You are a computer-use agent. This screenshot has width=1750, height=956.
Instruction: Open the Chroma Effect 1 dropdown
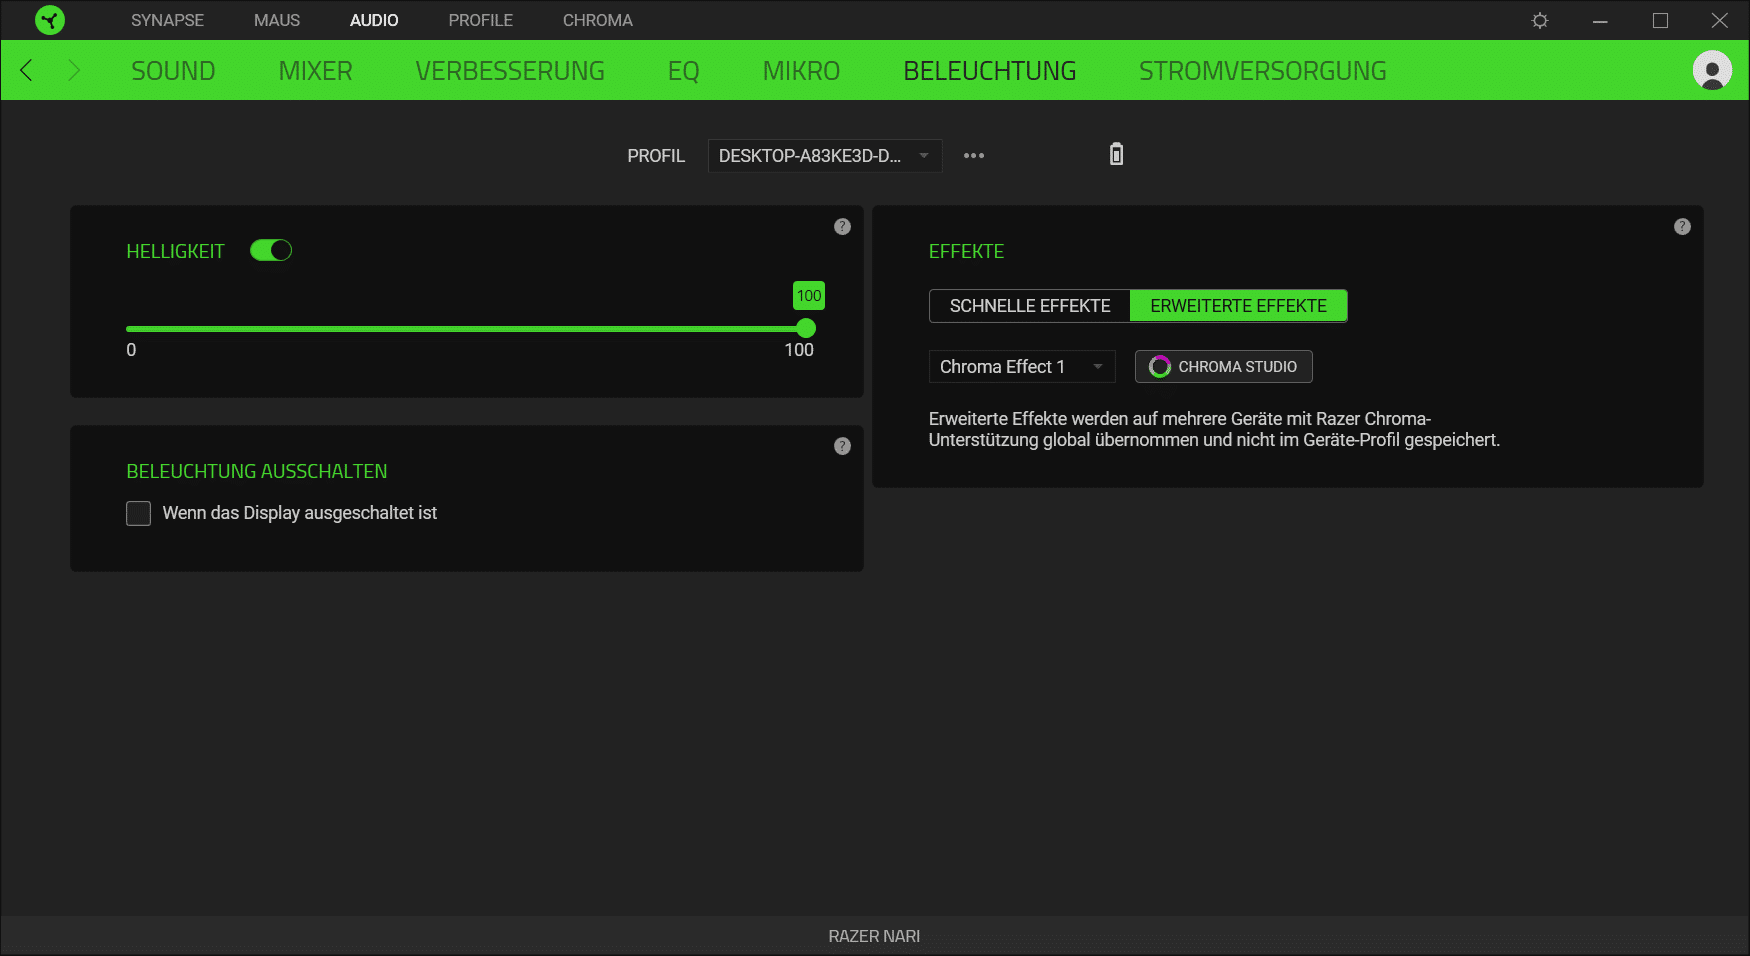click(x=1021, y=367)
